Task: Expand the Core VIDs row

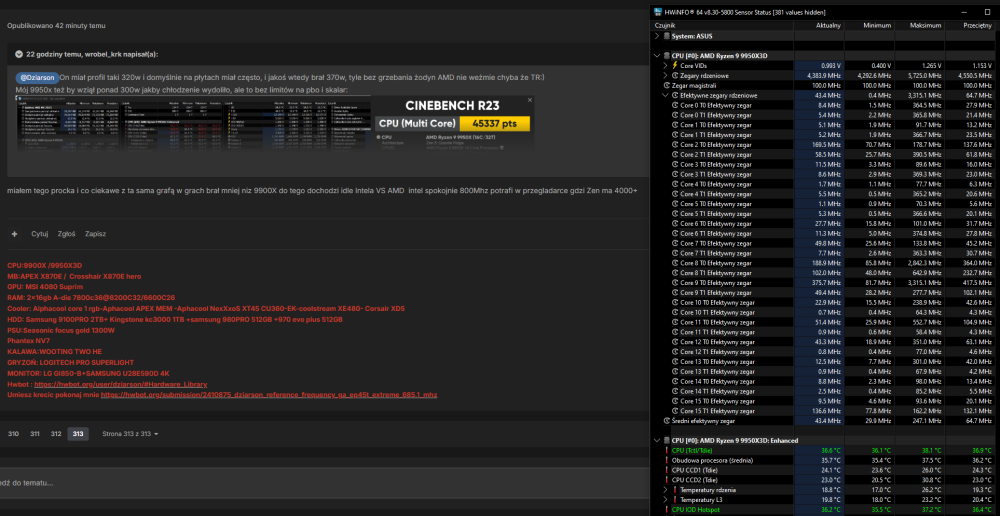Action: pyautogui.click(x=666, y=66)
